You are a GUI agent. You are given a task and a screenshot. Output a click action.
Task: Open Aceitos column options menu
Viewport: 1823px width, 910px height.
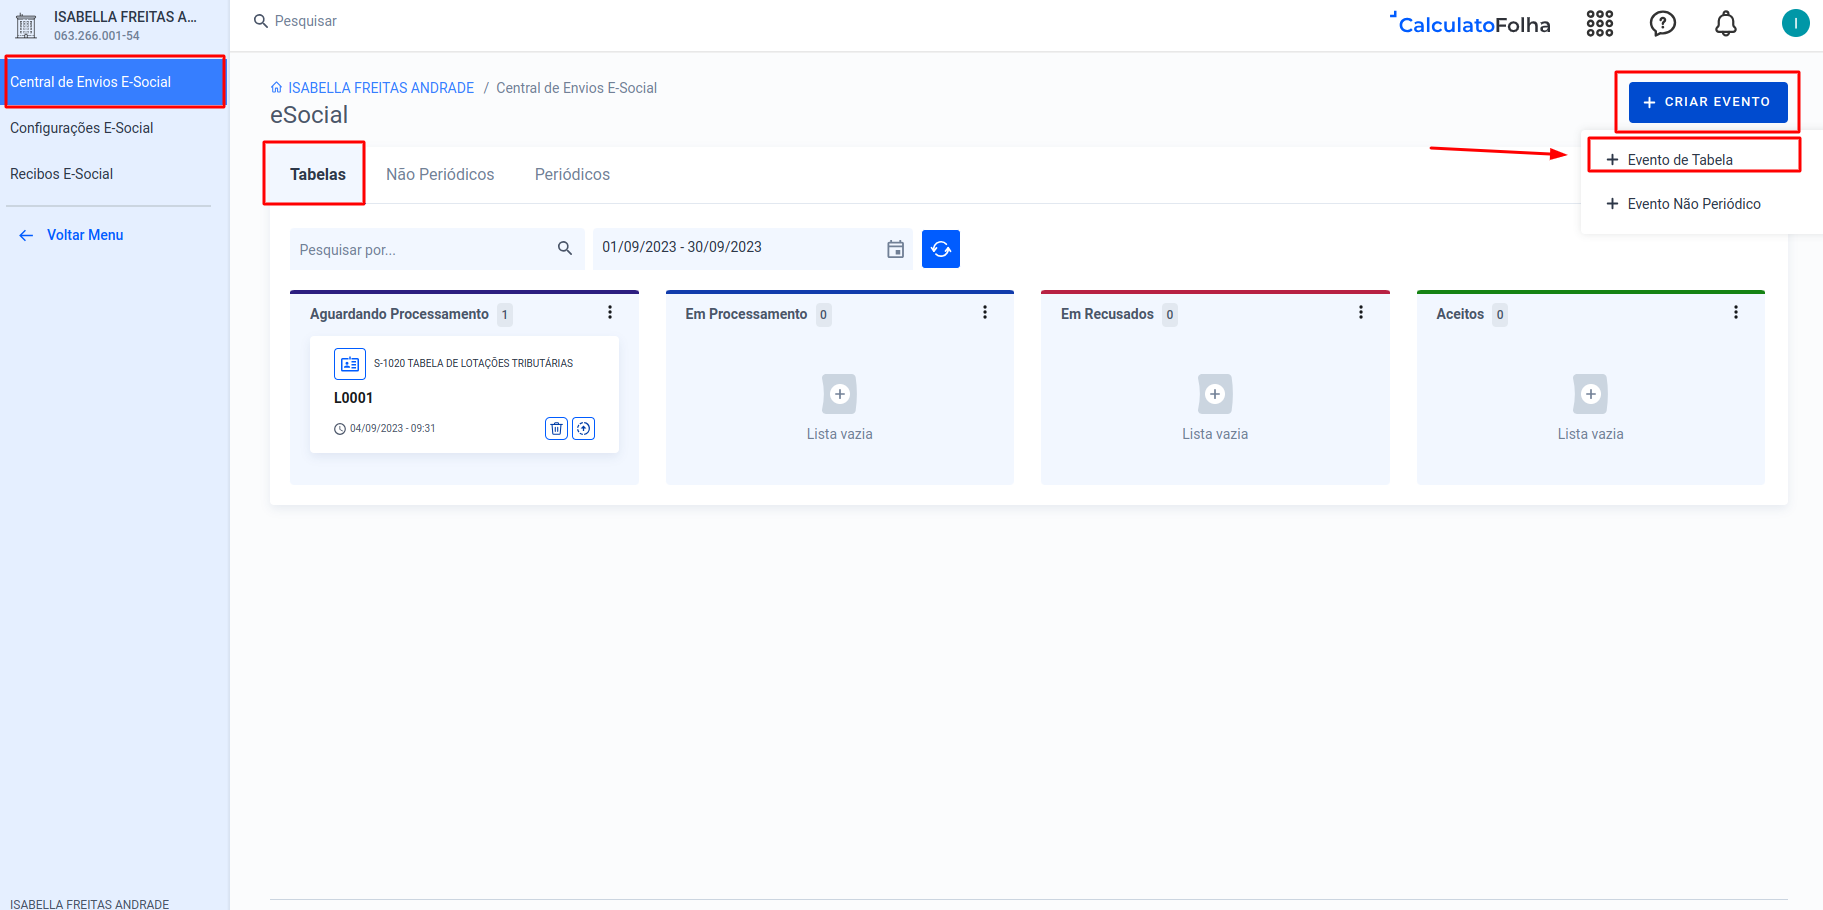point(1736,313)
